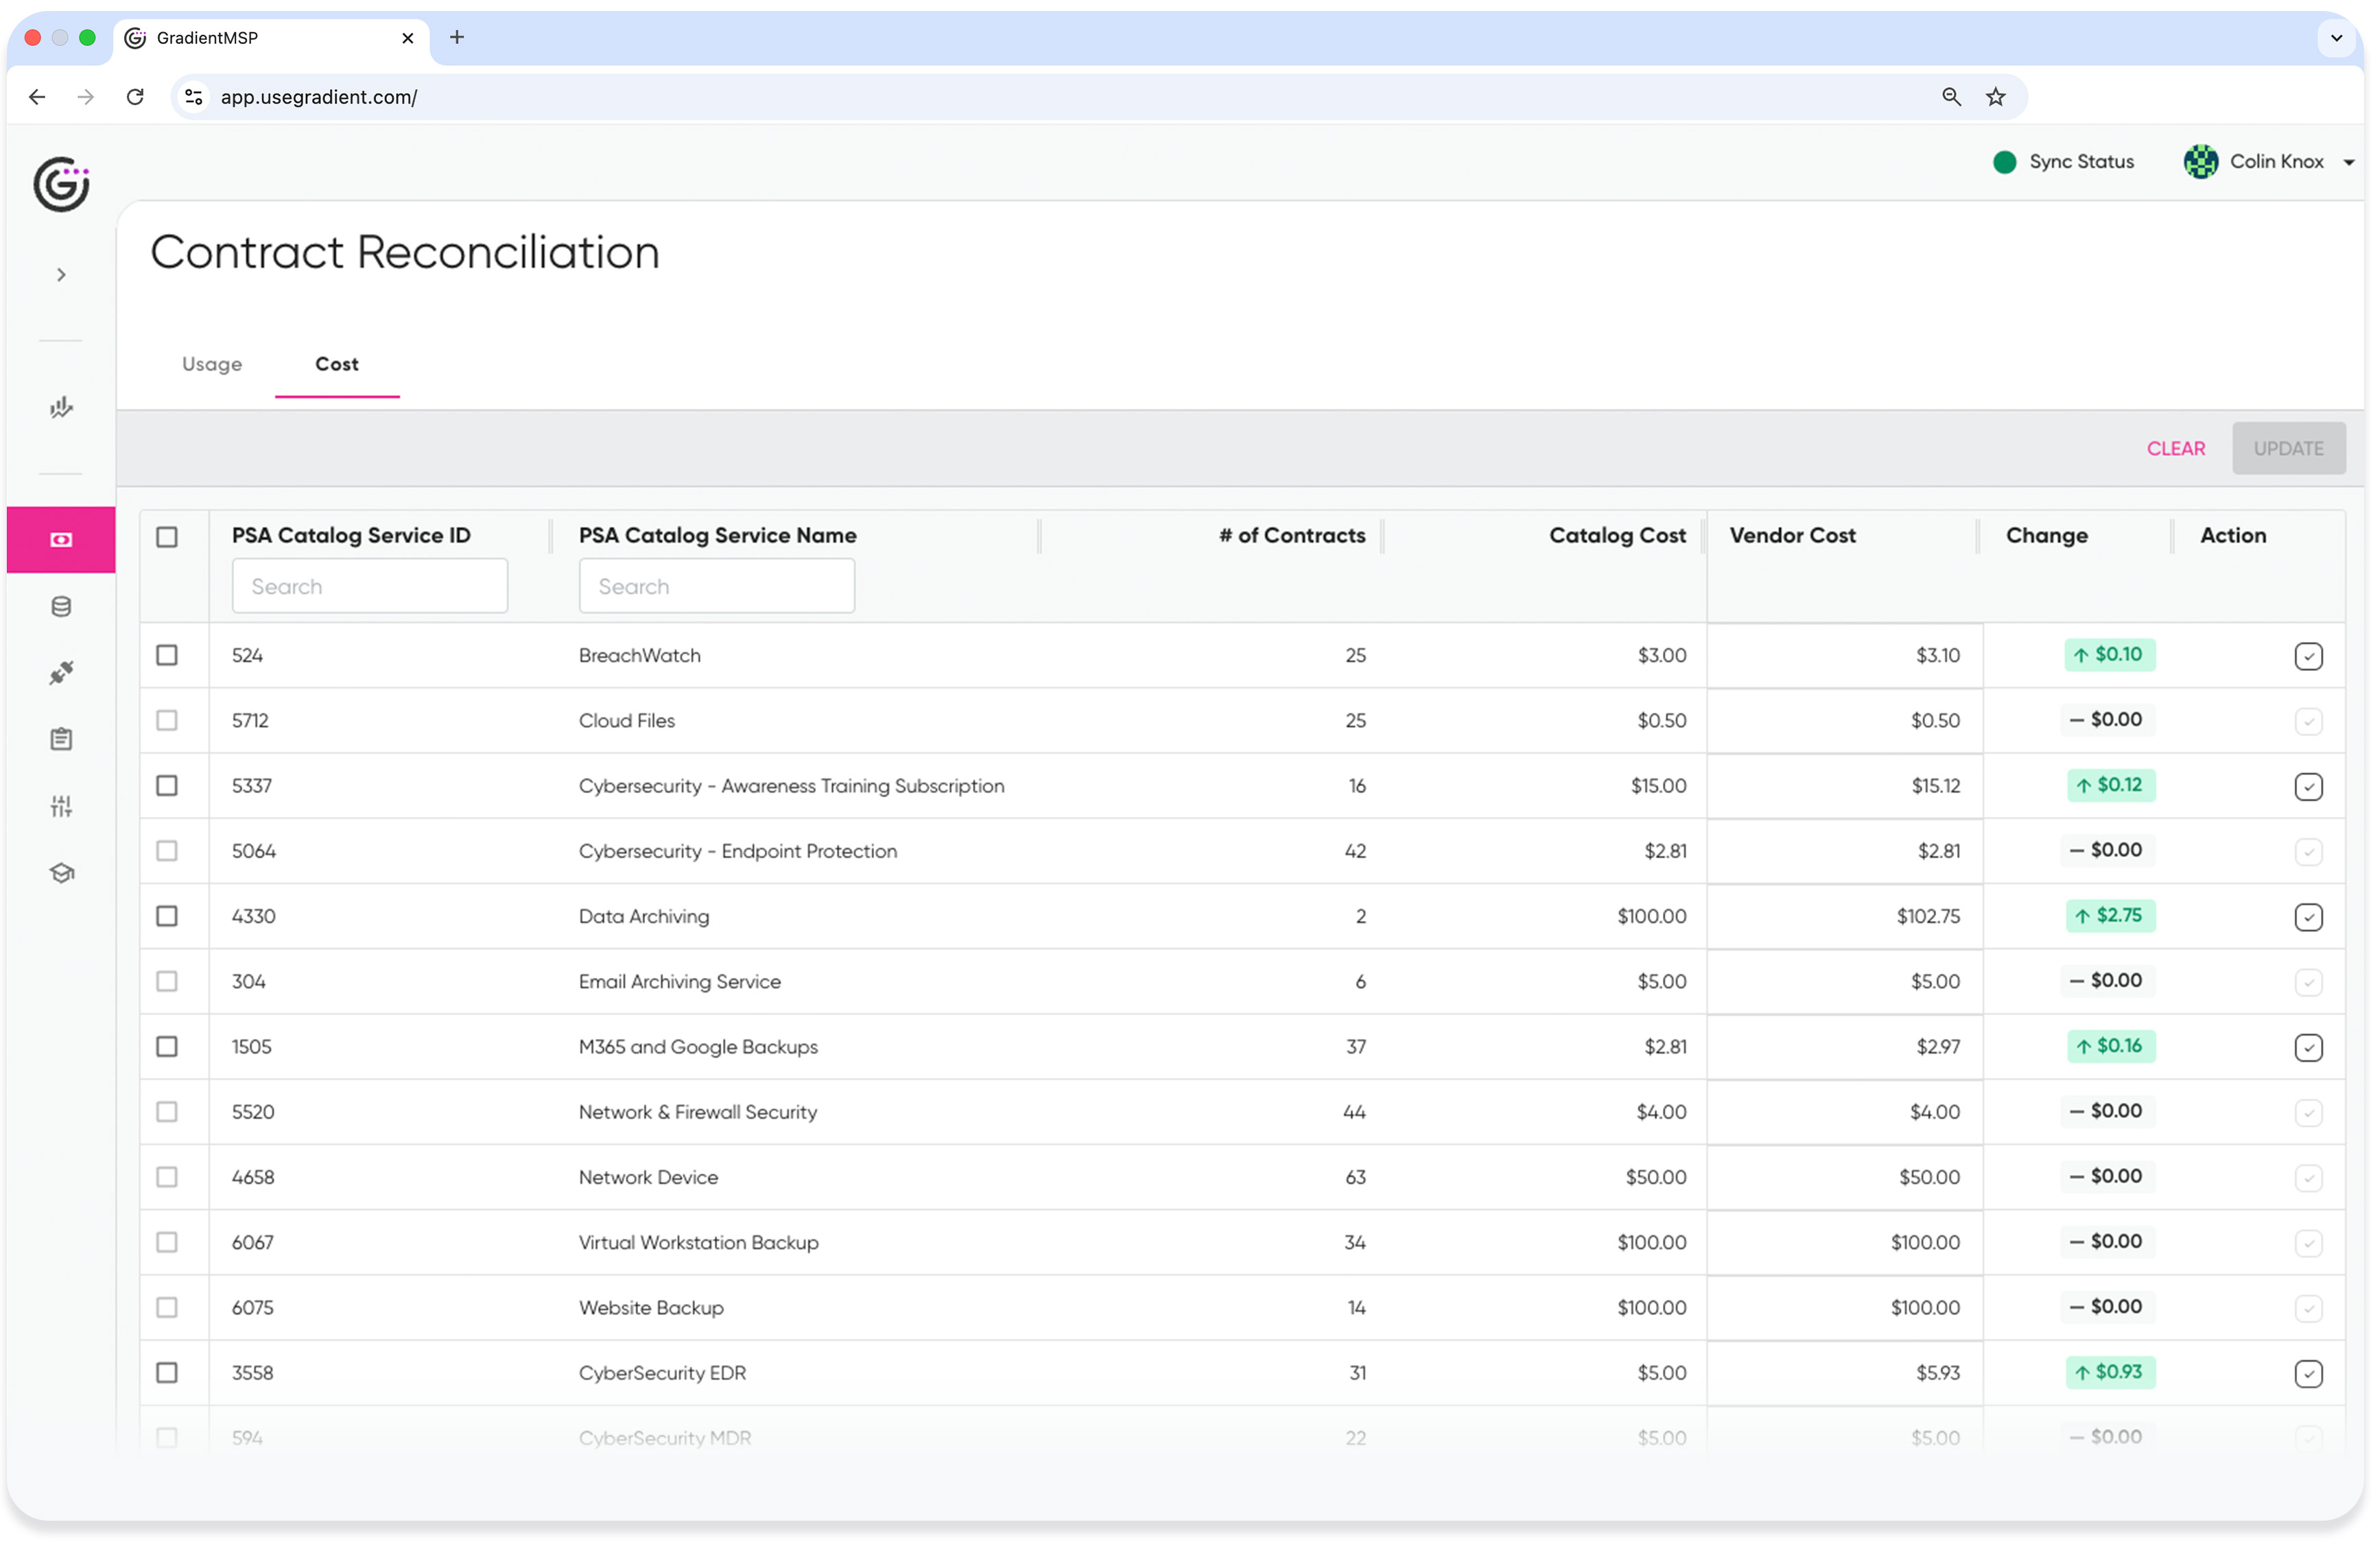The height and width of the screenshot is (1568, 2371).
Task: Click the Data Archiving action check icon
Action: pyautogui.click(x=2307, y=917)
